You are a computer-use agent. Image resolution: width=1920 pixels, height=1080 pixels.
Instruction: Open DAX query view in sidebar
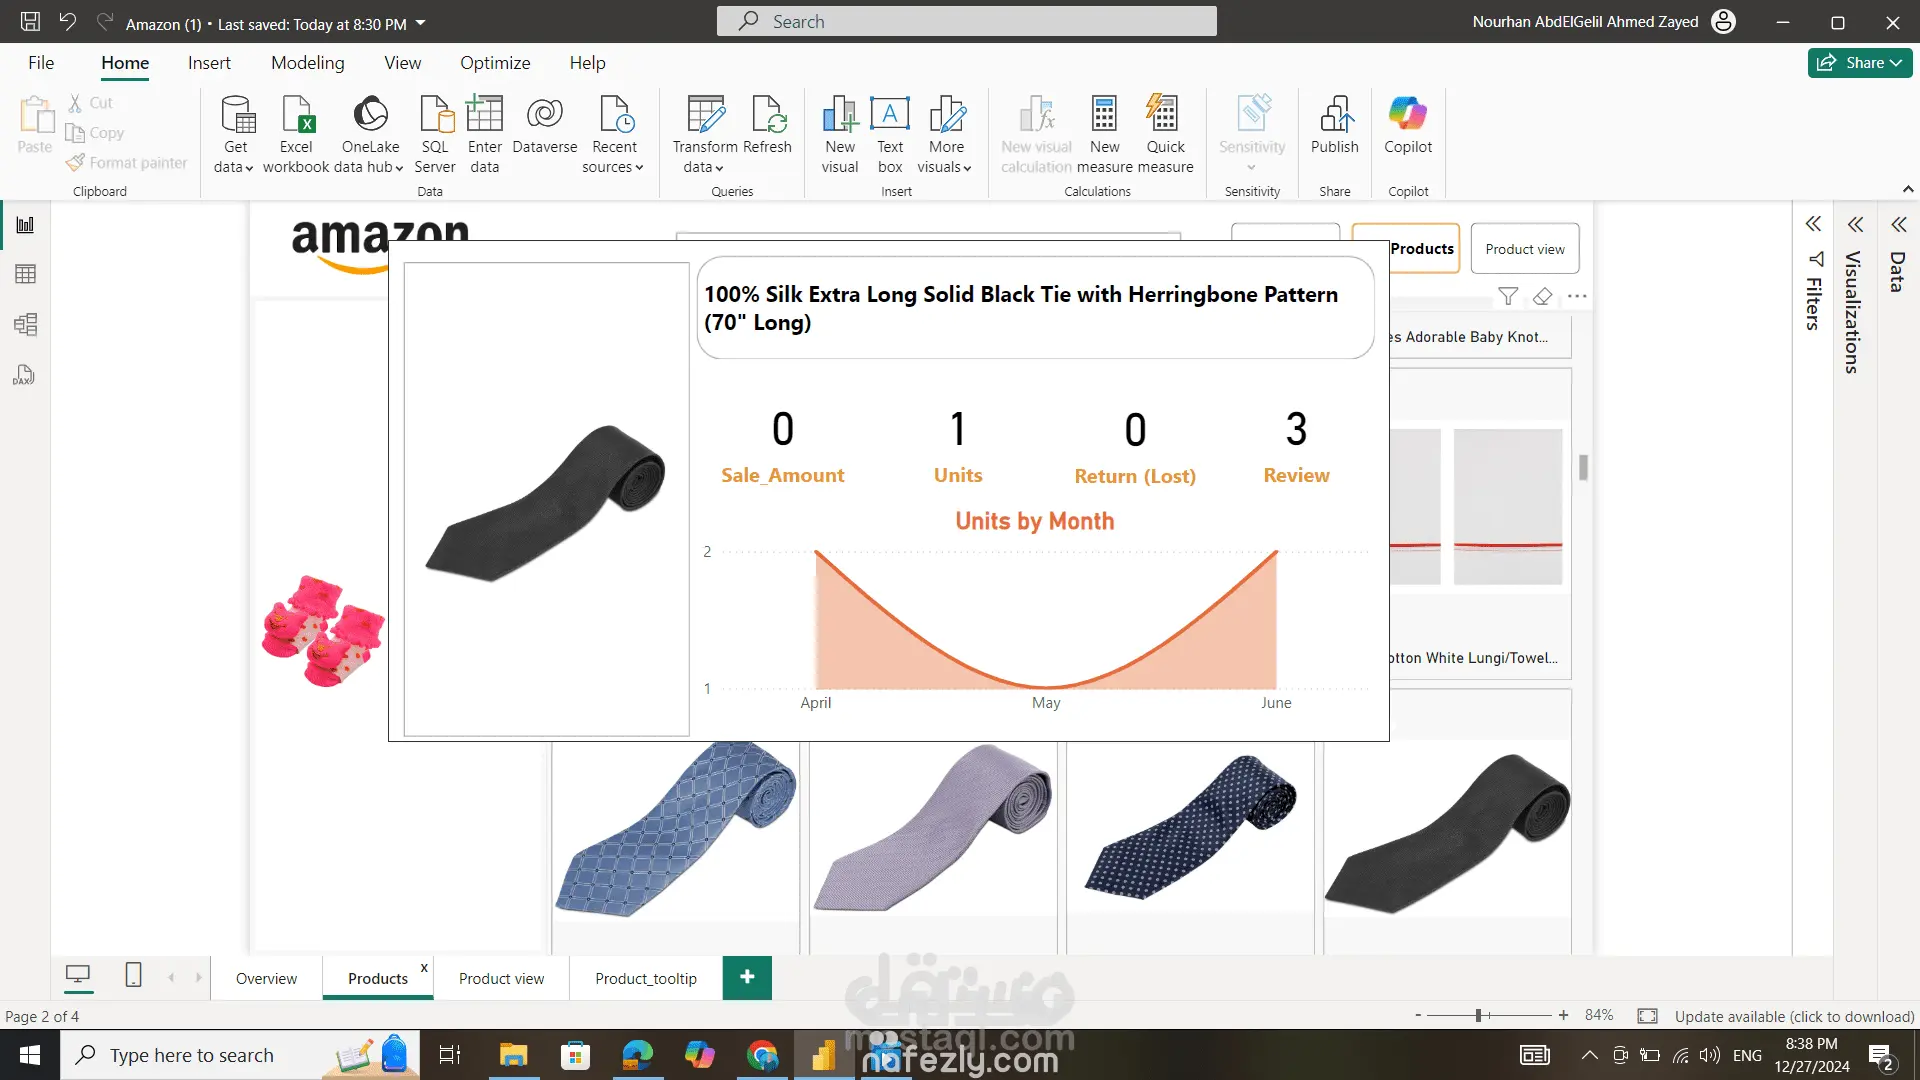click(x=25, y=375)
